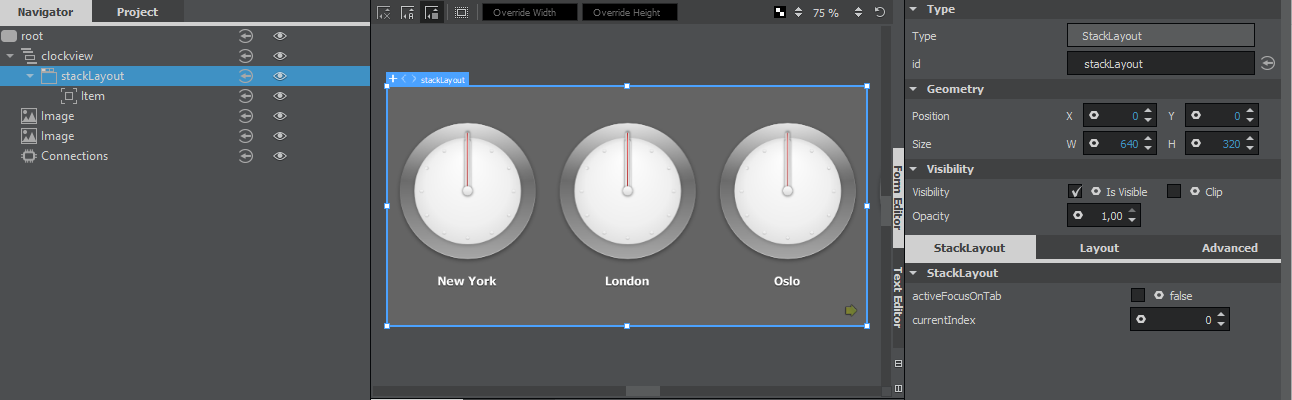The width and height of the screenshot is (1292, 400).
Task: Enable the Clip checkbox
Action: tap(1174, 191)
